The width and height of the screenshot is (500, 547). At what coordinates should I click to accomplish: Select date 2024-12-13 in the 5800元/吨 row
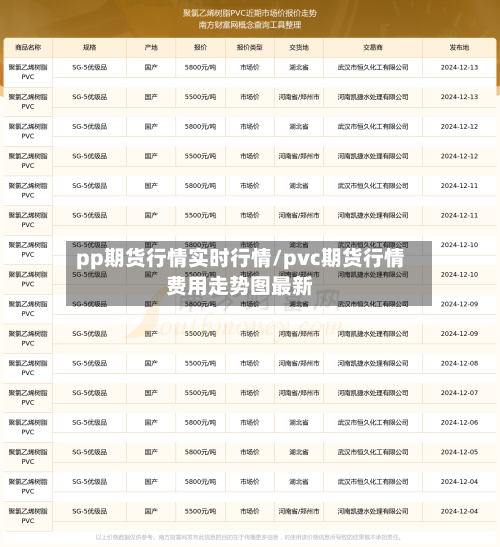coord(459,67)
